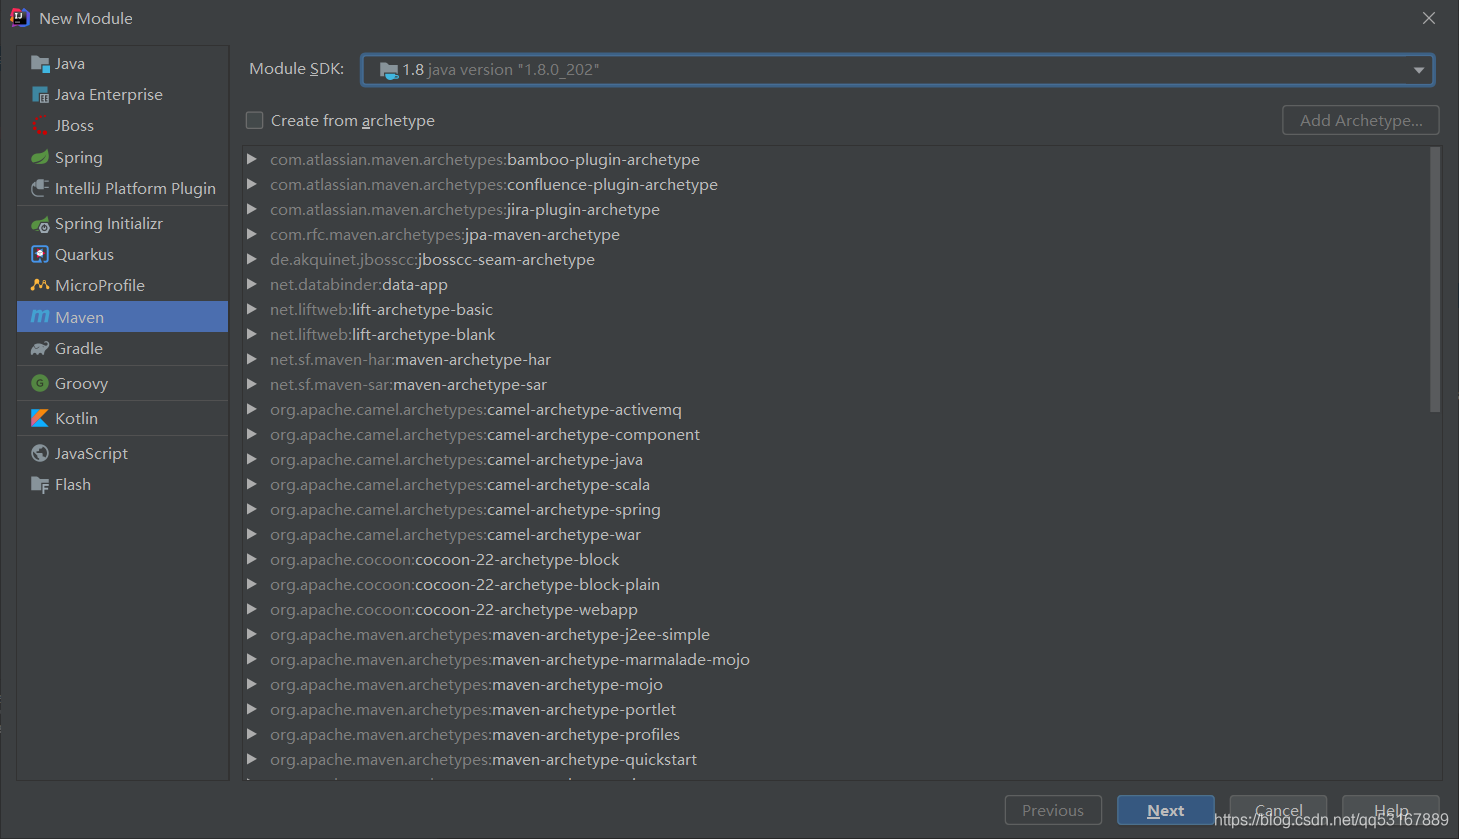
Task: Select Kotlin module type
Action: [122, 419]
